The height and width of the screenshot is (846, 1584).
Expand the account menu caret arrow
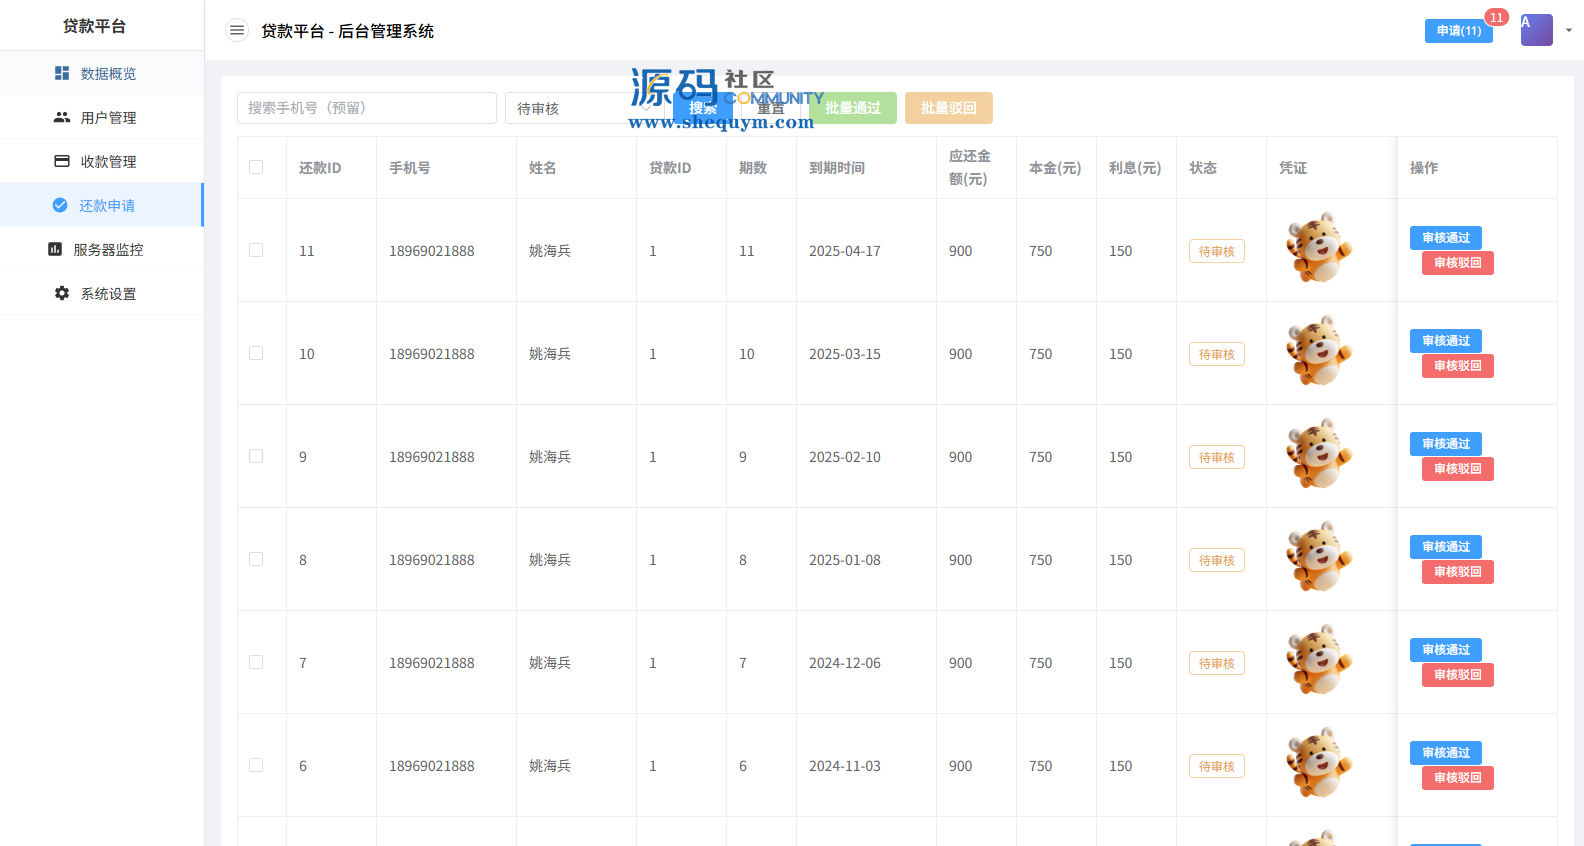coord(1569,30)
